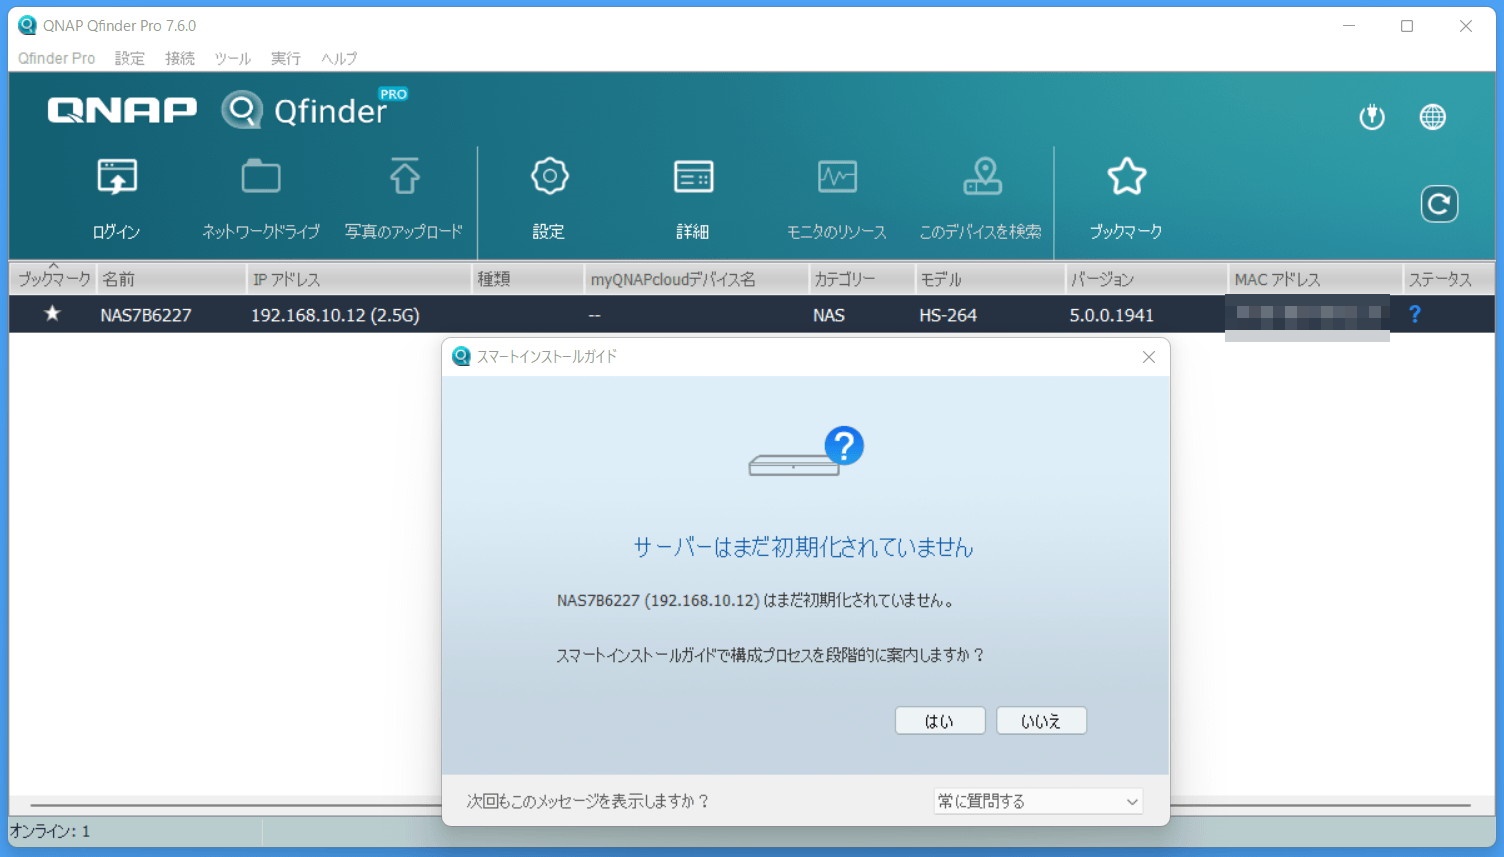Screen dimensions: 1504x857
Task: Open the Qfinder Pro menu
Action: pos(57,58)
